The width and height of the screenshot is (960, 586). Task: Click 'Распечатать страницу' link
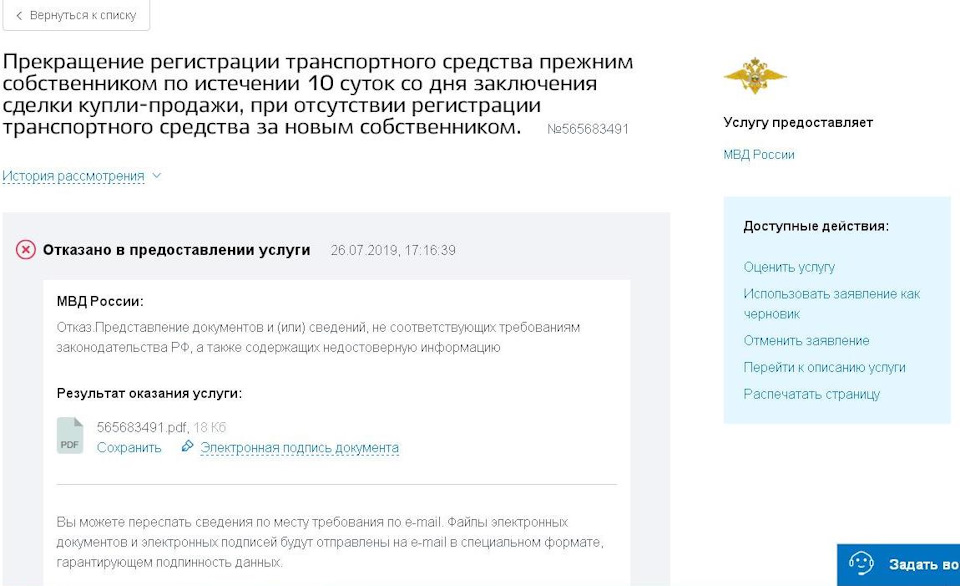click(x=811, y=394)
